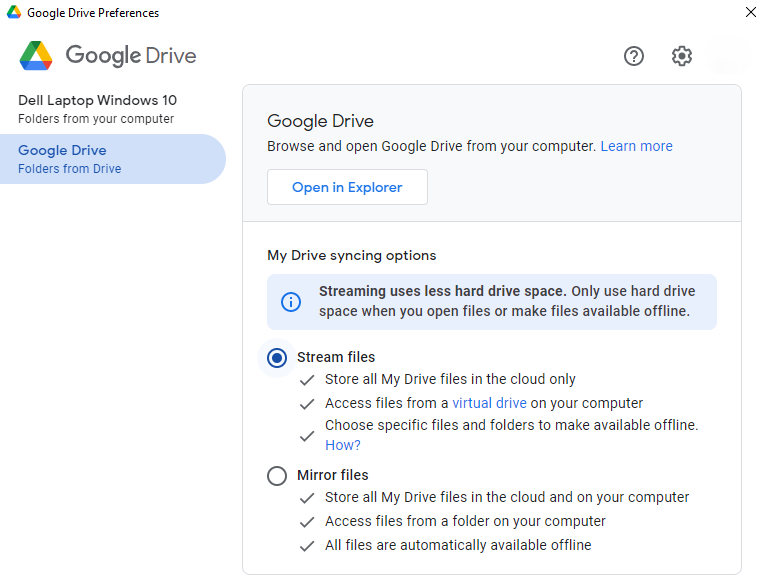Click 'Store all My Drive files in the cloud only'
The image size is (763, 577).
tap(450, 379)
